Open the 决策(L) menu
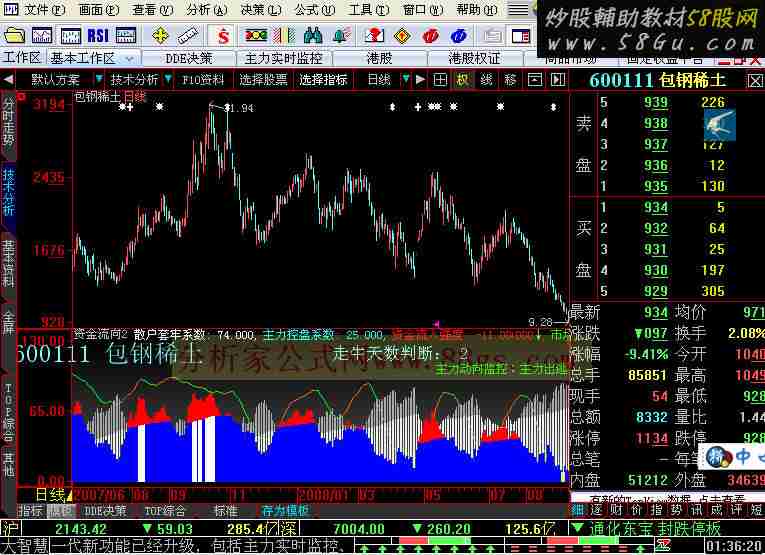 point(261,10)
